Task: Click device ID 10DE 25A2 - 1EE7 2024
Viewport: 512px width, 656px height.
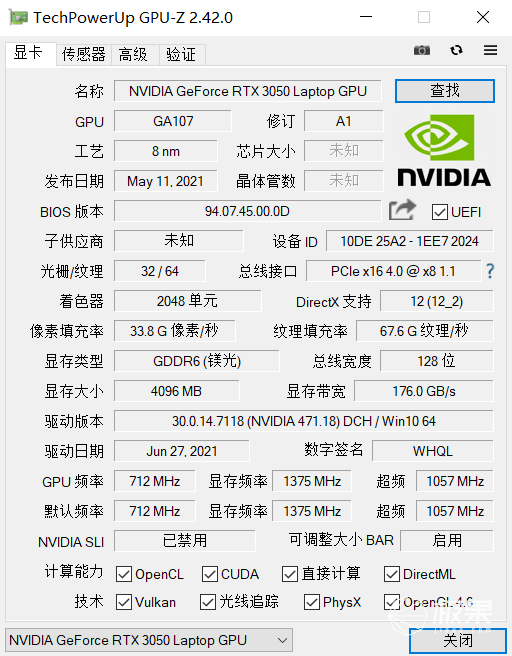Action: tap(410, 241)
